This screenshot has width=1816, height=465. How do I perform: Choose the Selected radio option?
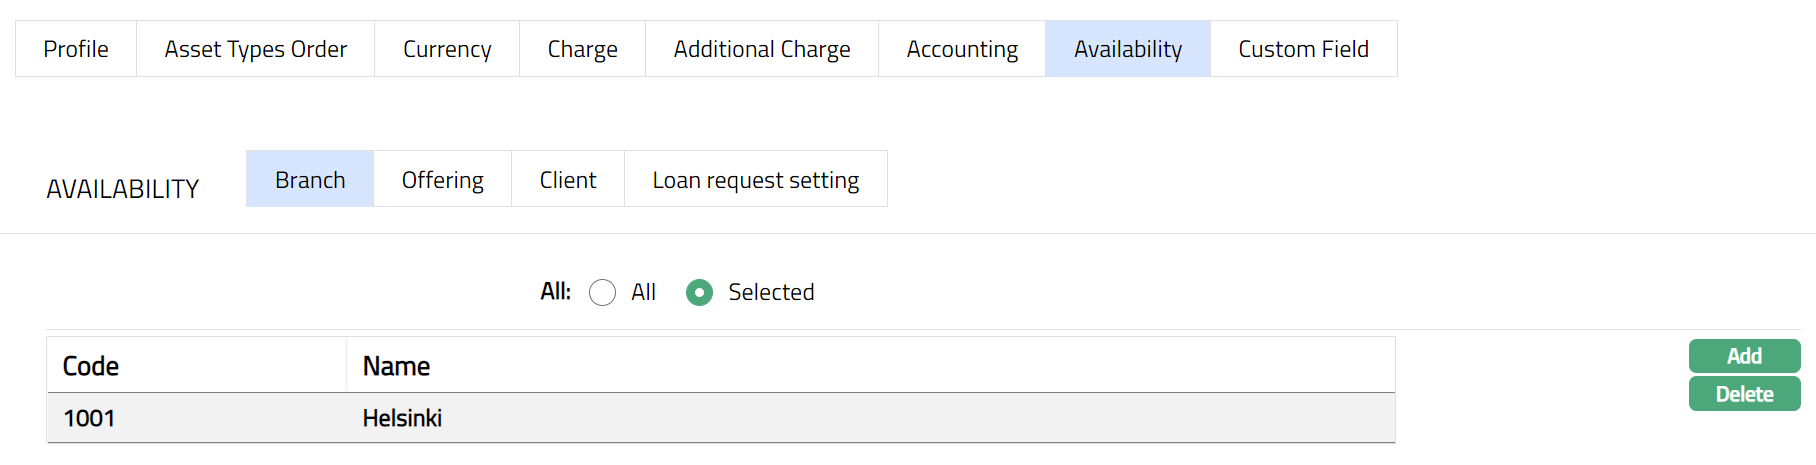coord(699,292)
